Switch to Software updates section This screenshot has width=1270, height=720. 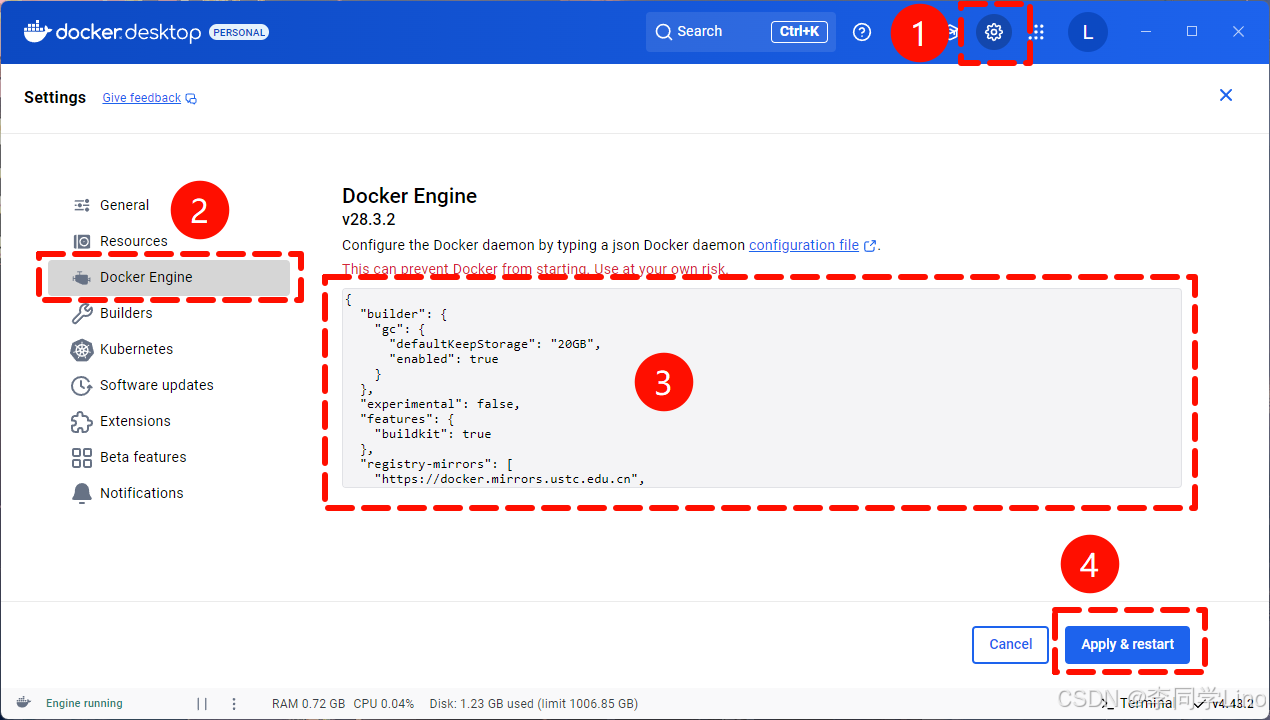tap(157, 385)
